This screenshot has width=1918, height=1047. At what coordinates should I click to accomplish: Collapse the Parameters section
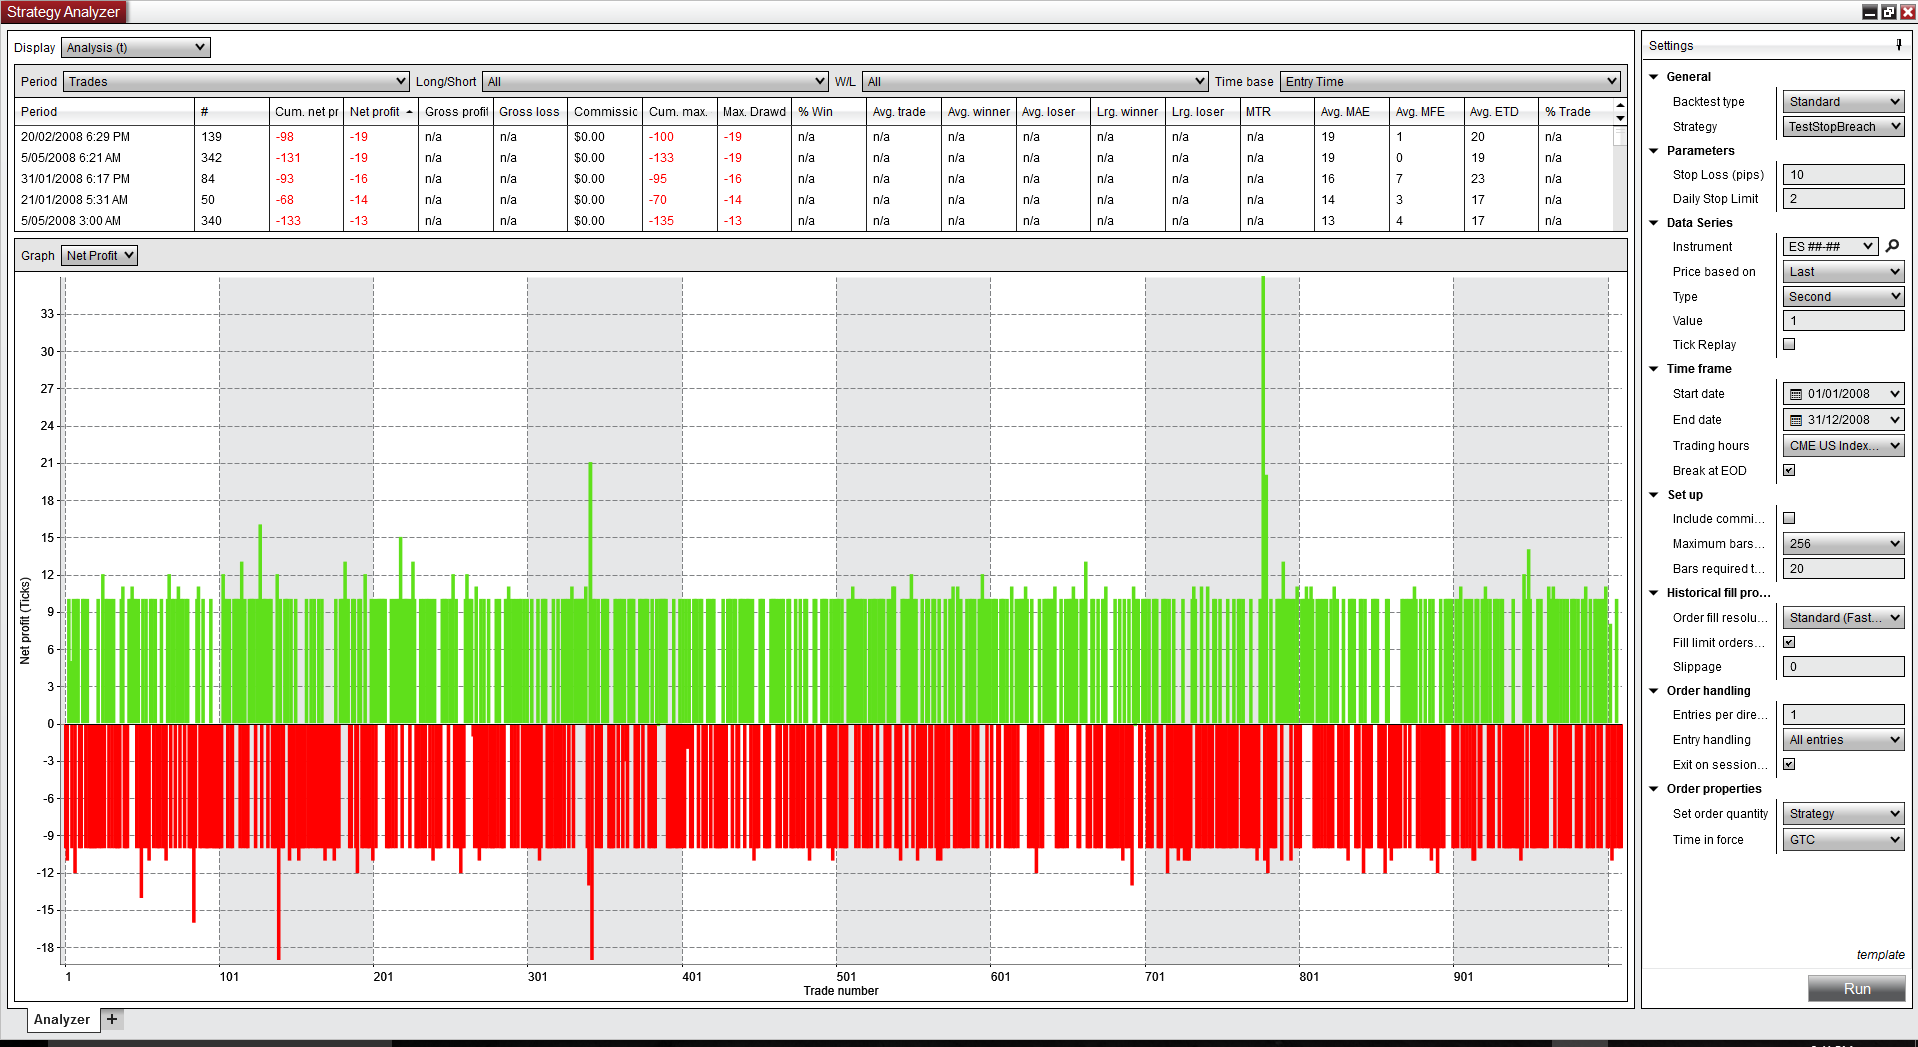1654,151
